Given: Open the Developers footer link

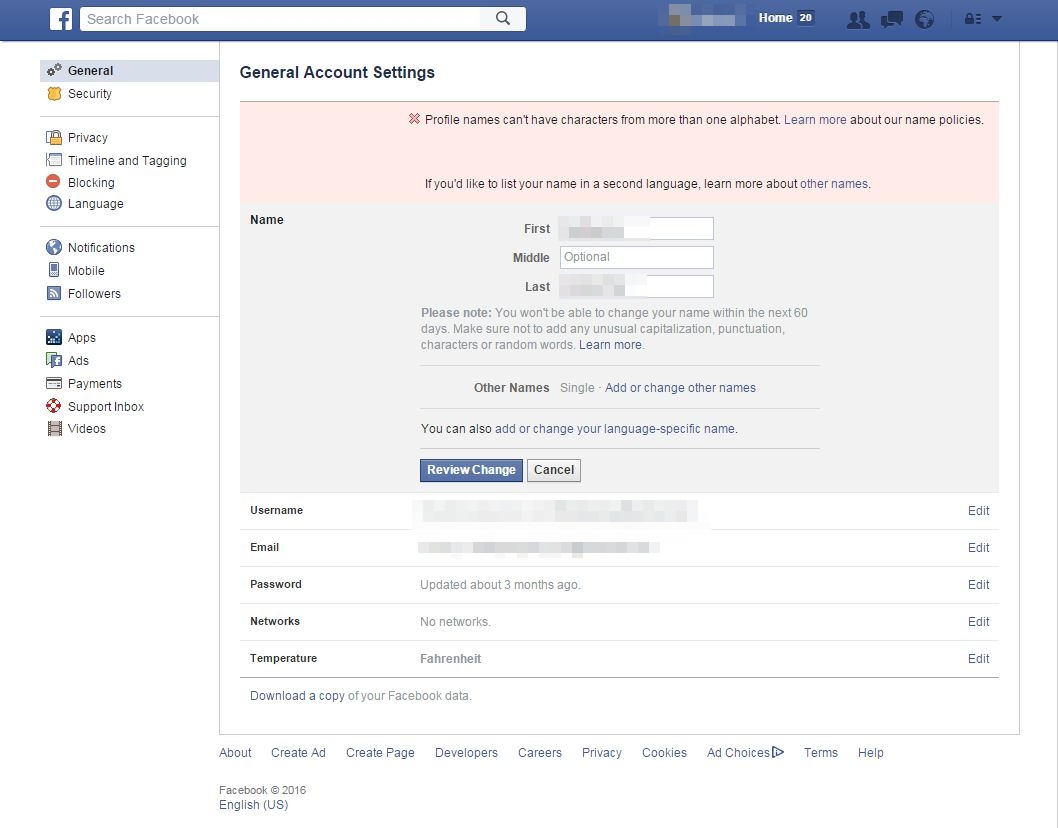Looking at the screenshot, I should [x=466, y=752].
